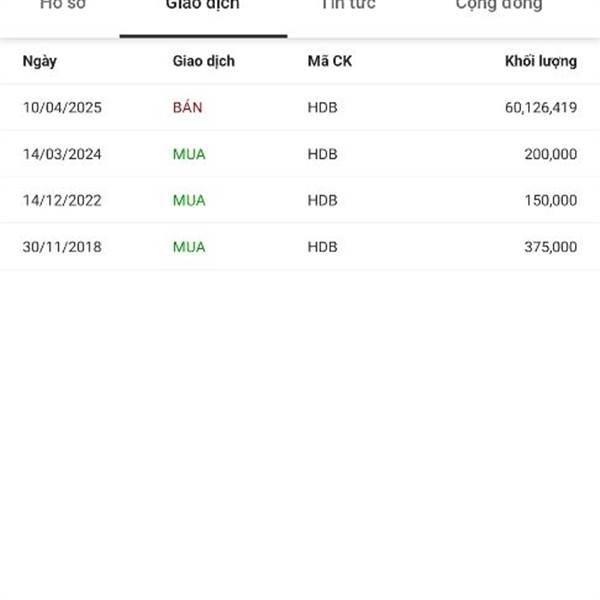Image resolution: width=600 pixels, height=600 pixels.
Task: Go to the Cộng đồng tab
Action: tap(499, 5)
